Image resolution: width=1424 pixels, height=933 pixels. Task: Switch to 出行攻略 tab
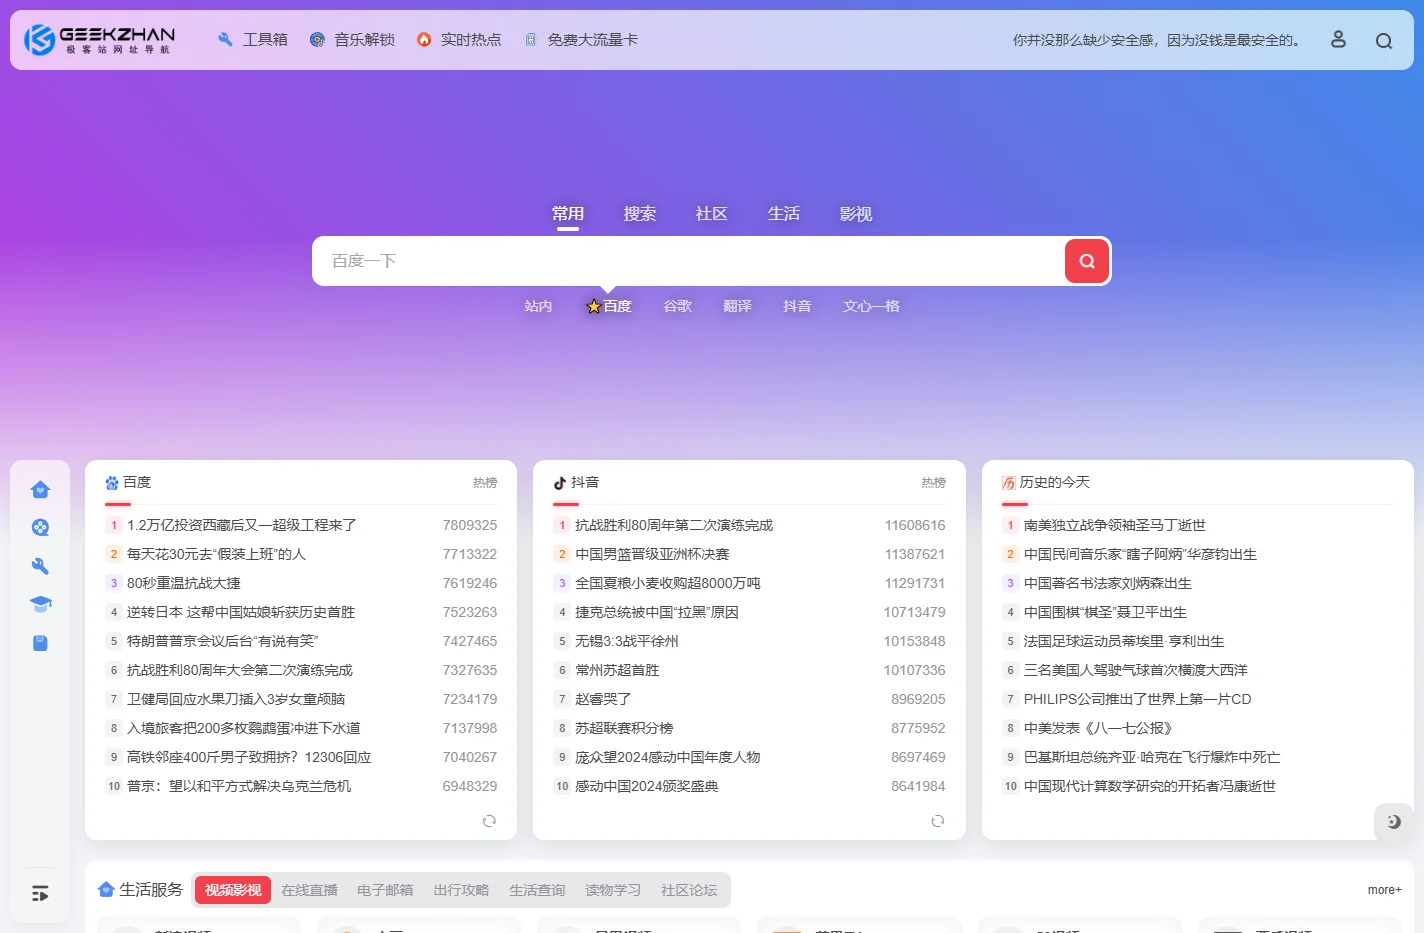click(x=461, y=890)
